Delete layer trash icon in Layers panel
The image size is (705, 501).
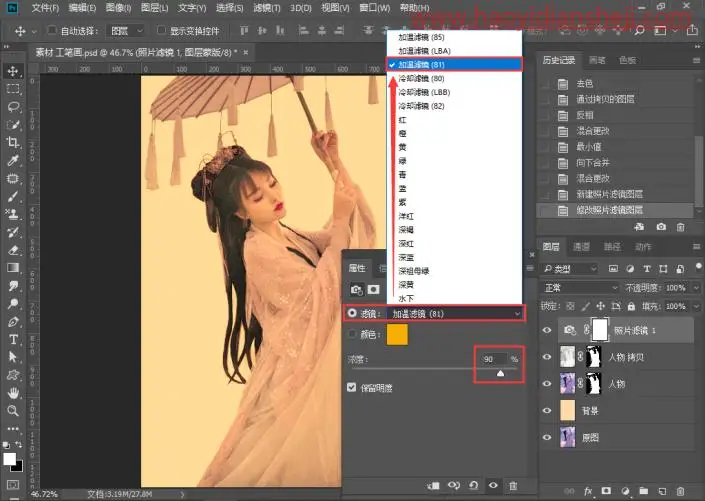(681, 491)
